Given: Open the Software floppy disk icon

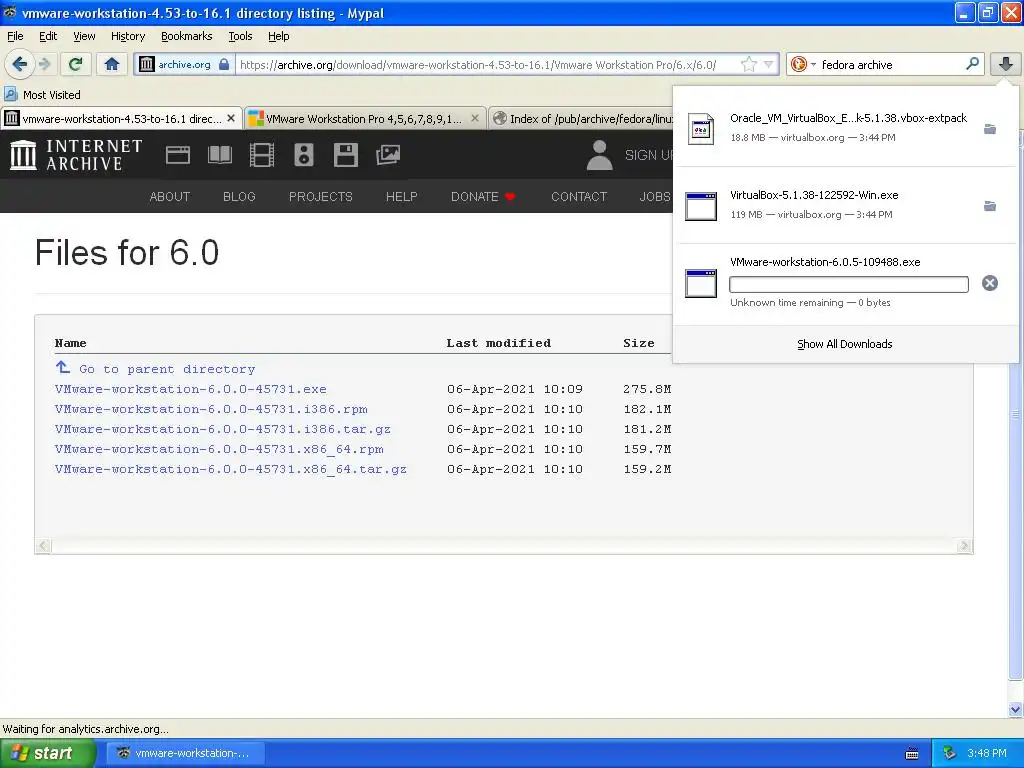Looking at the screenshot, I should [x=345, y=155].
